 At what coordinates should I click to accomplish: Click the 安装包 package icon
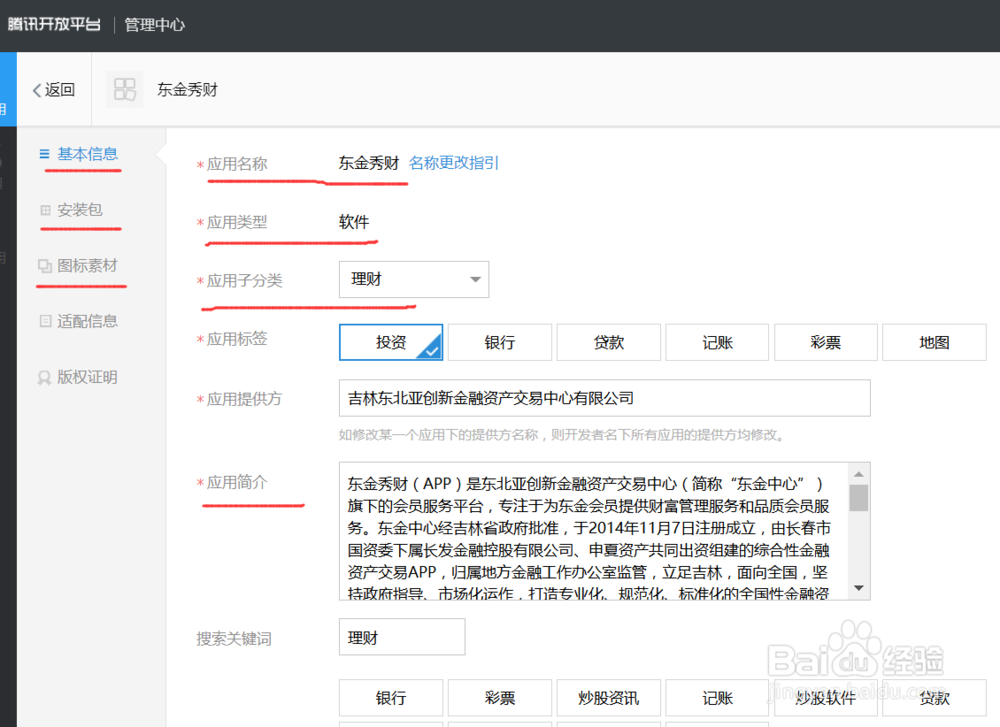tap(45, 210)
